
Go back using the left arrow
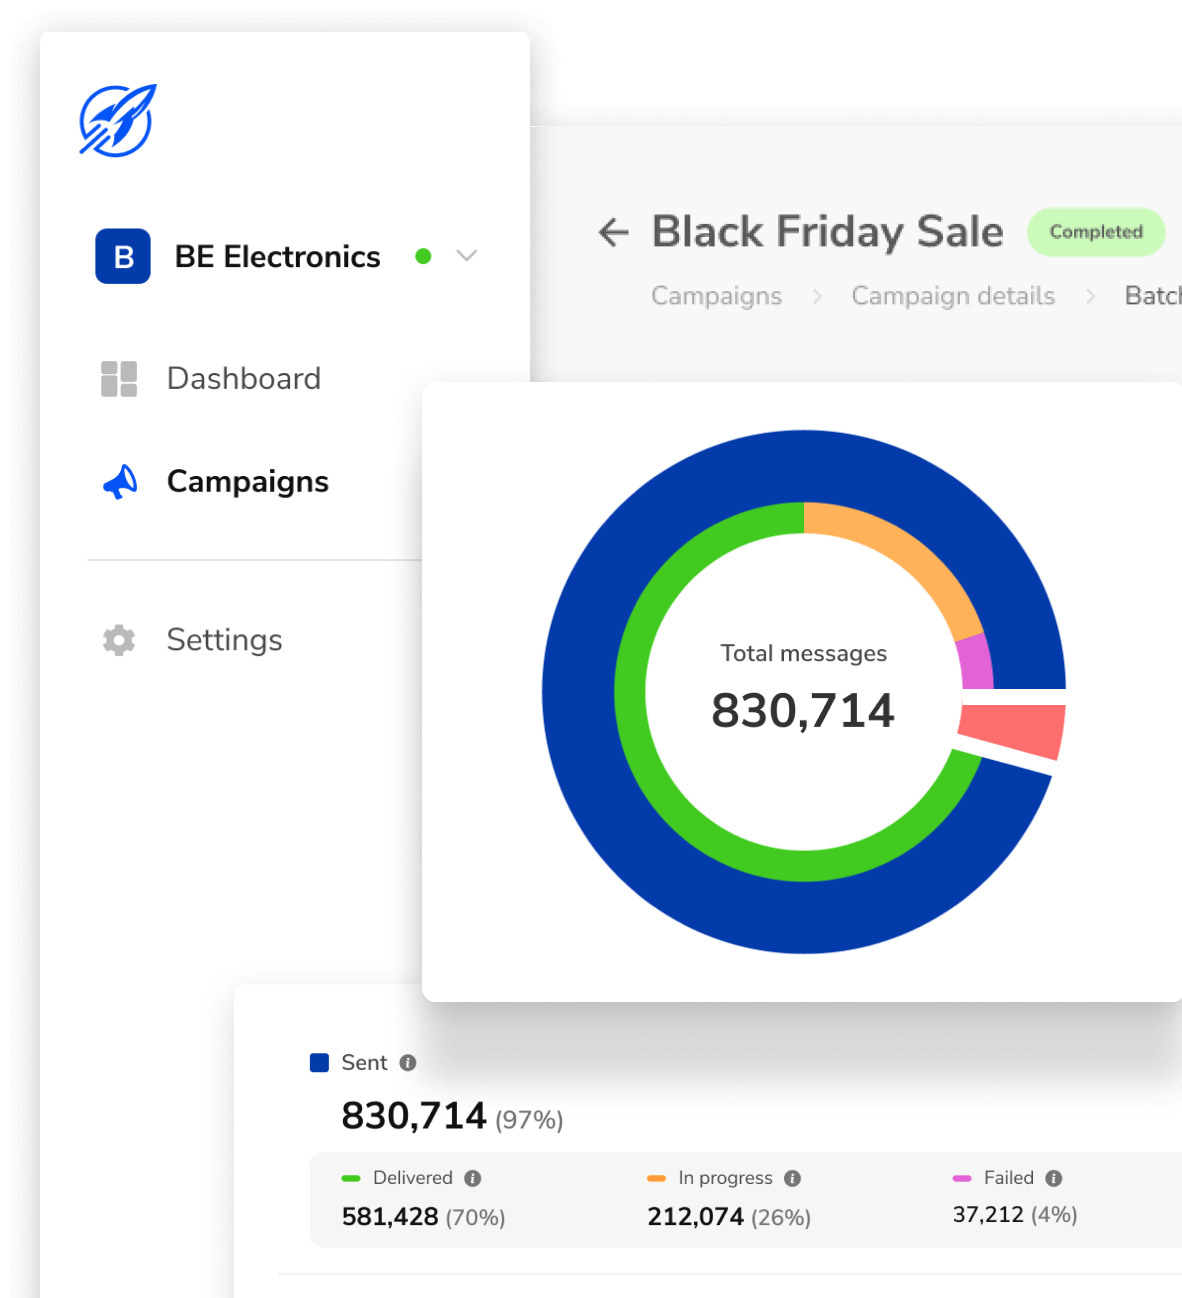click(613, 232)
